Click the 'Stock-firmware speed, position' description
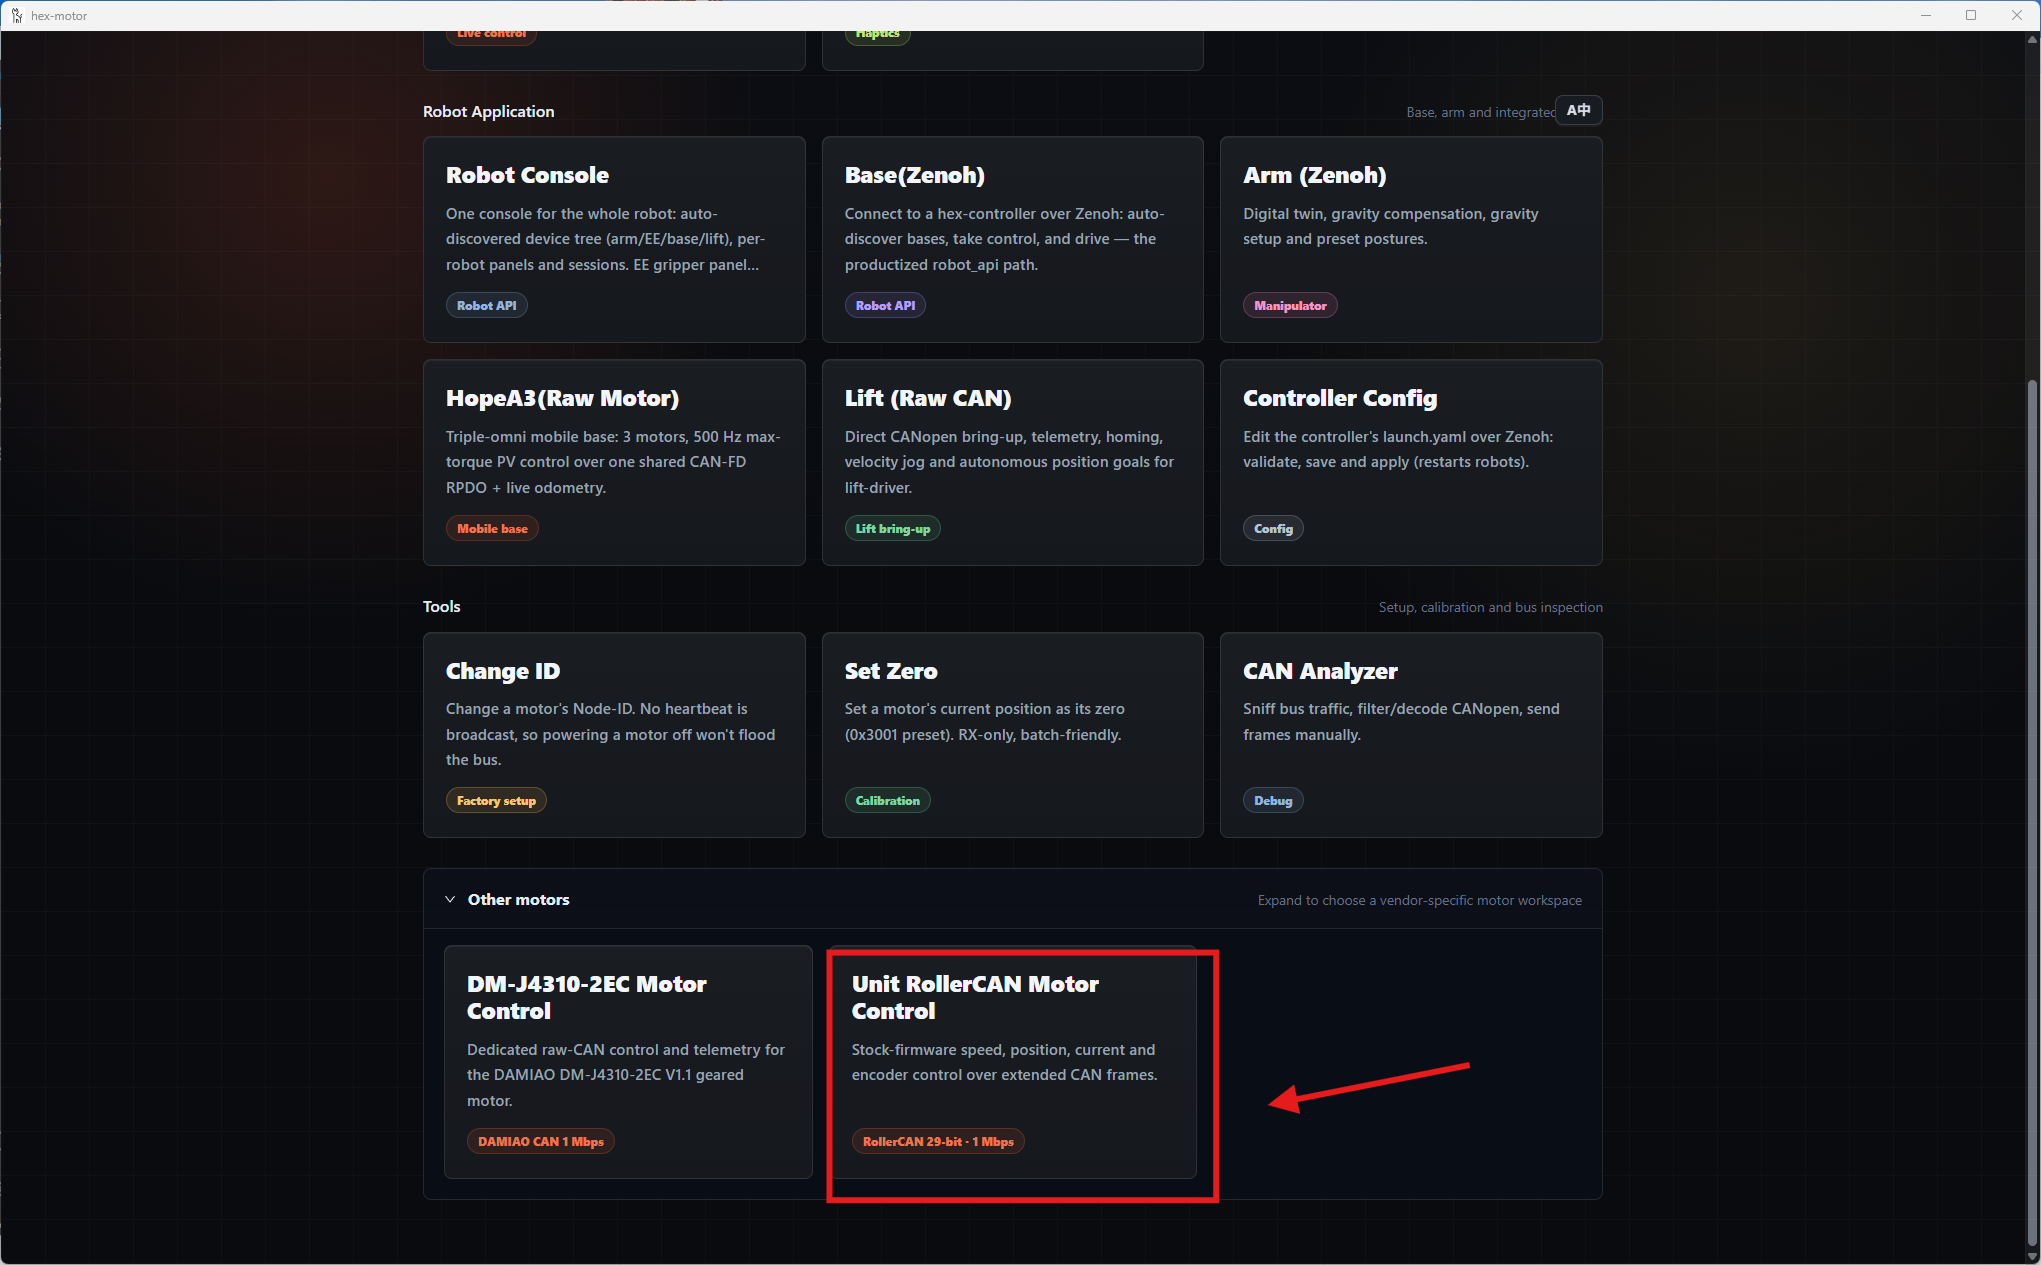The width and height of the screenshot is (2041, 1265). (x=1004, y=1062)
